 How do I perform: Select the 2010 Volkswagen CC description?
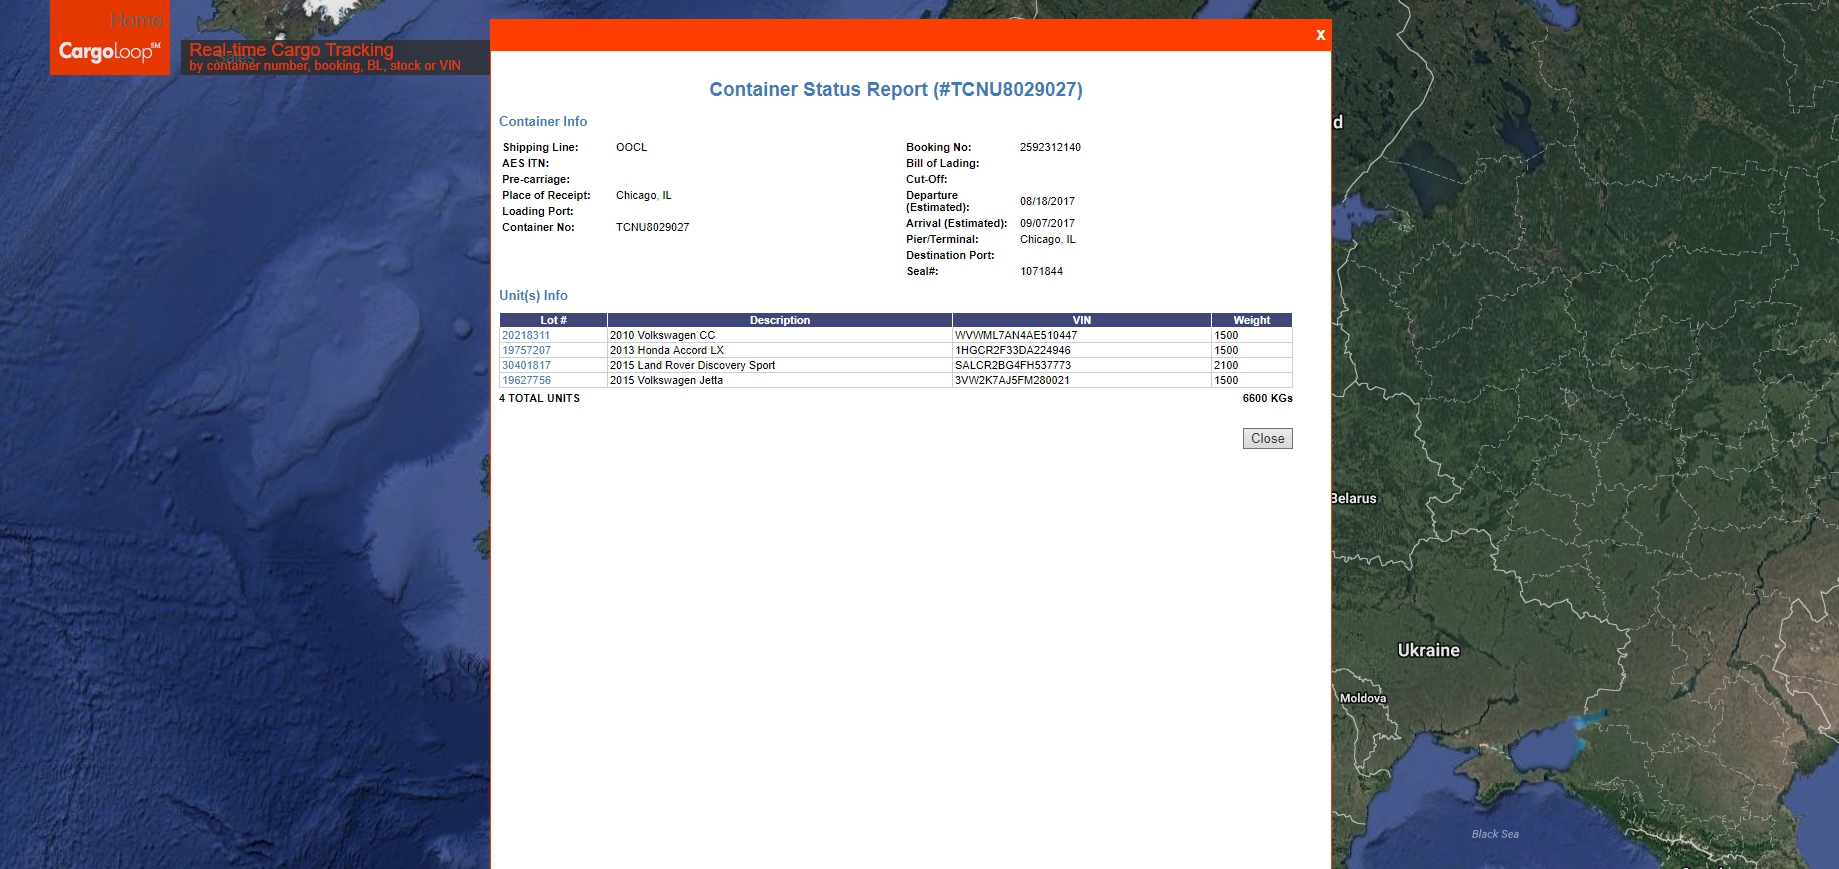[662, 335]
